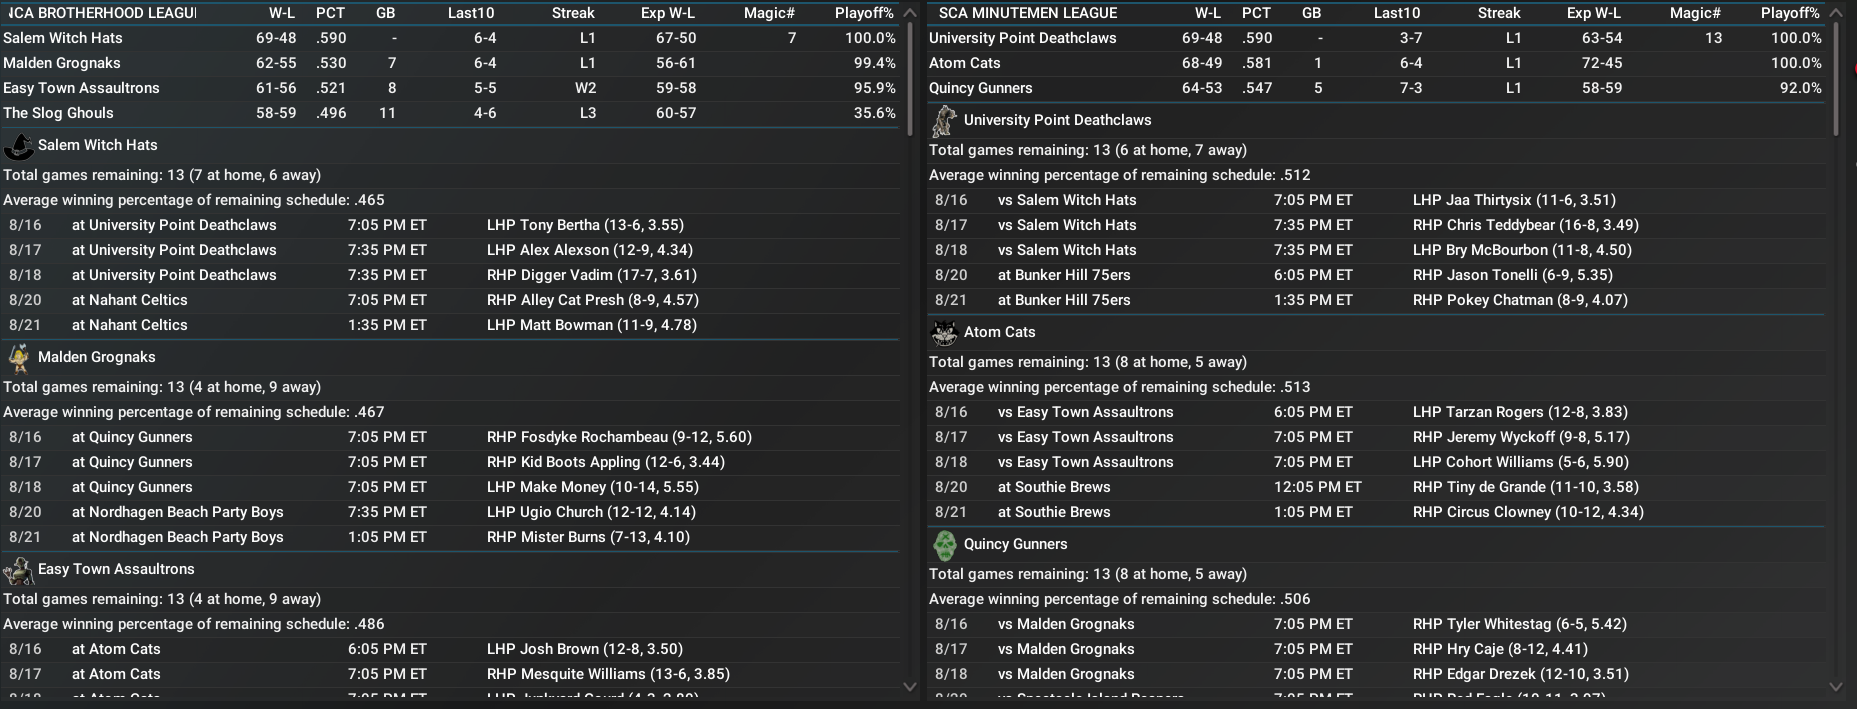Select the 8/20 at Nahant Celtics game
The image size is (1857, 709).
tap(129, 300)
